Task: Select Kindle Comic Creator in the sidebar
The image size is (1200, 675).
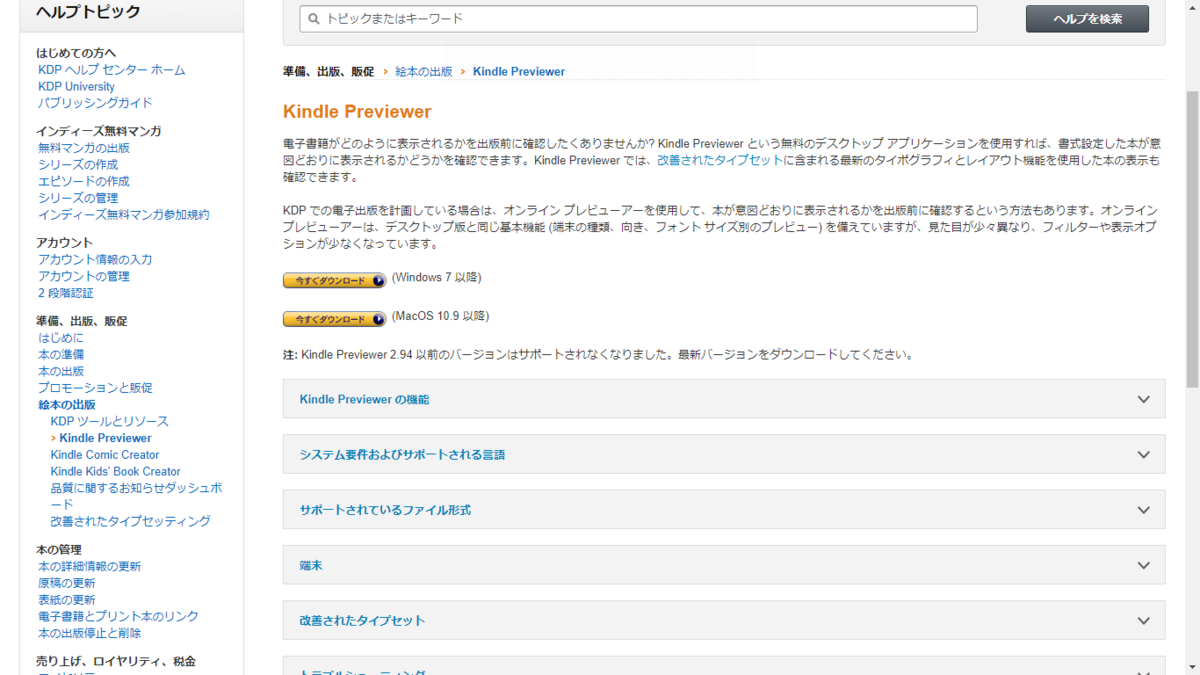Action: (x=104, y=454)
